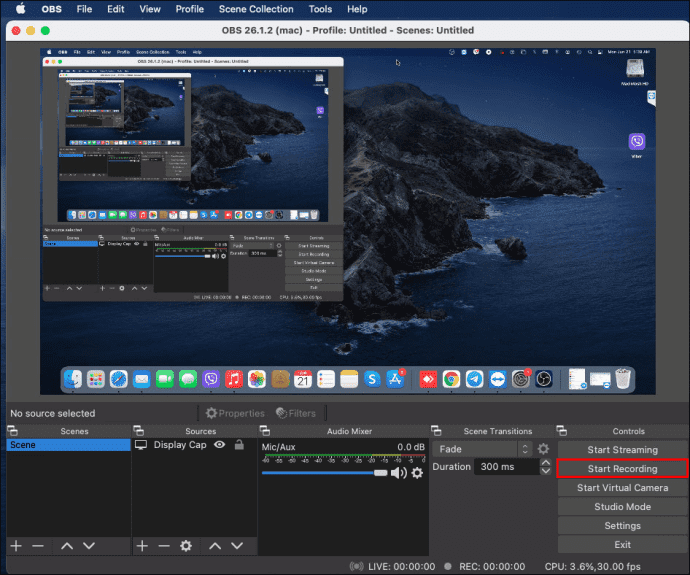Viewport: 690px width, 575px height.
Task: Click Trash icon in previewed dock
Action: pos(623,379)
